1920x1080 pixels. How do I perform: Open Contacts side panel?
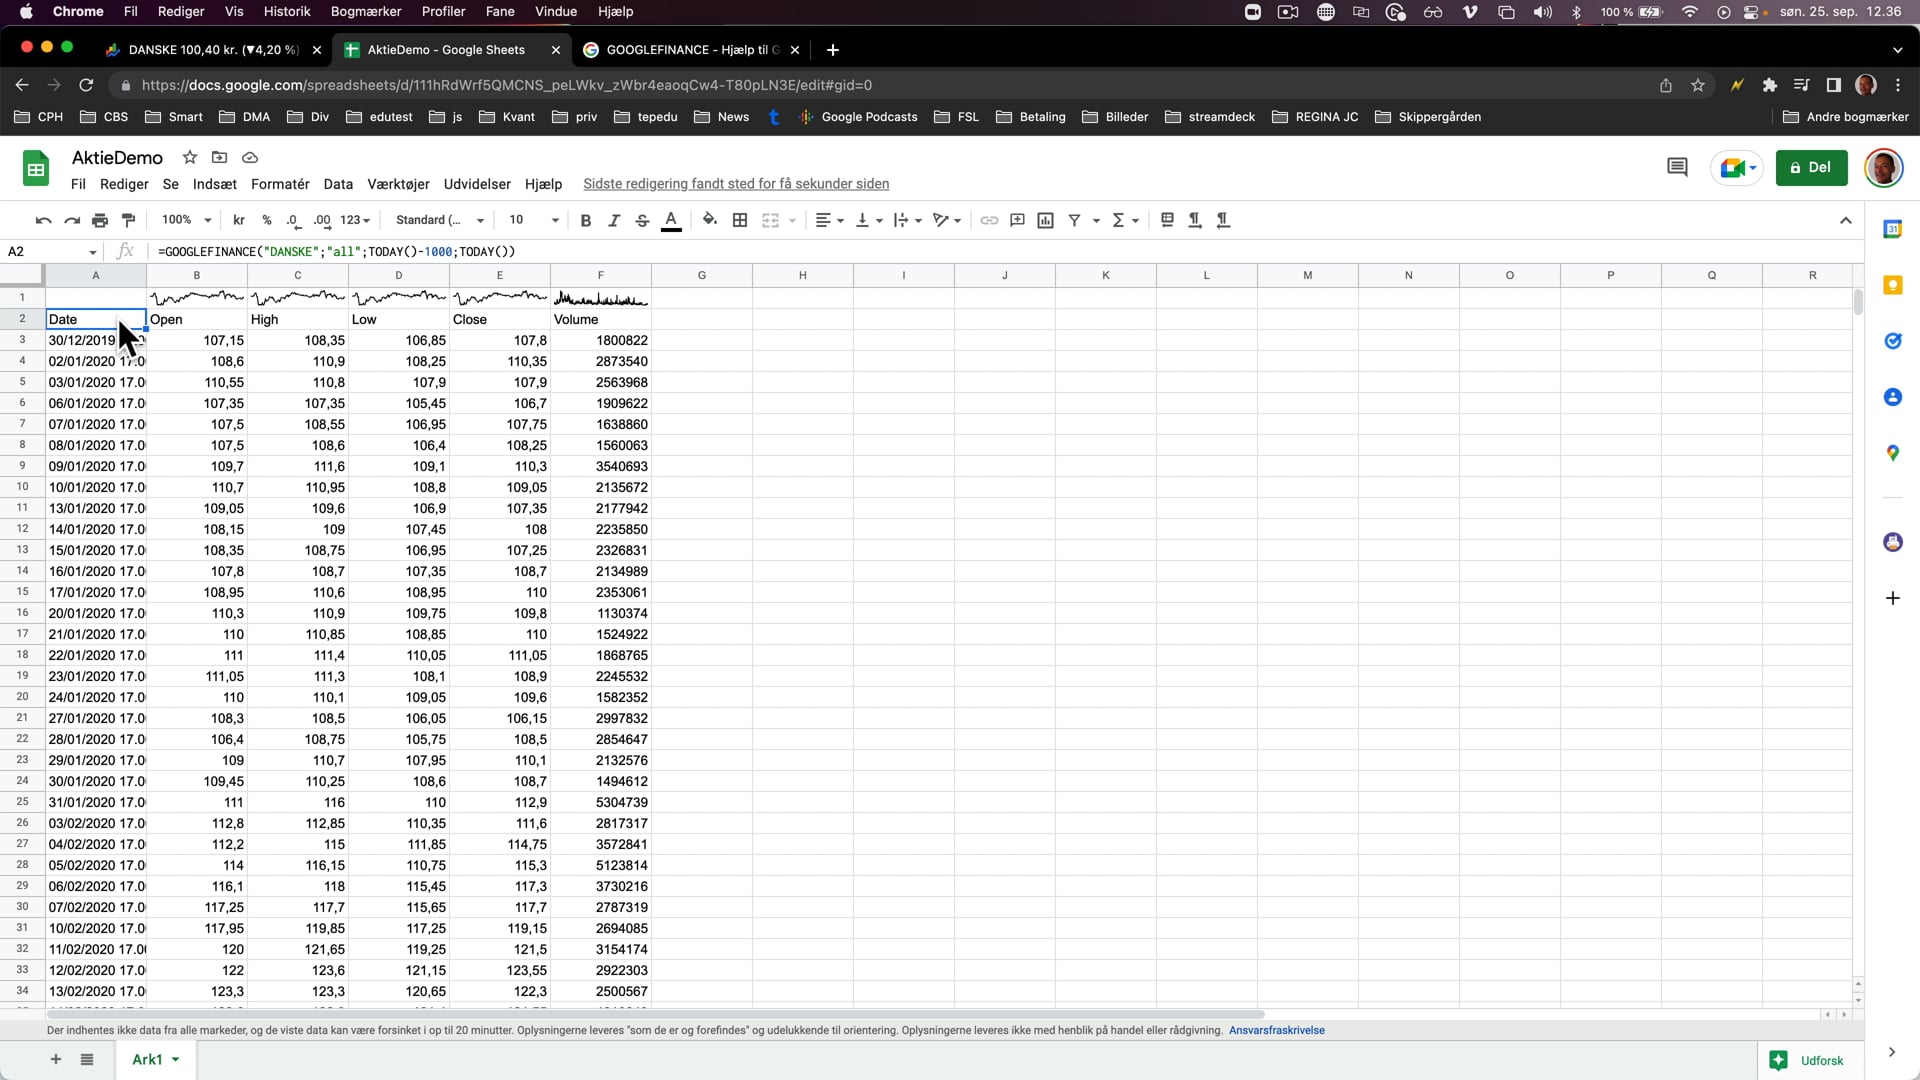(1892, 397)
